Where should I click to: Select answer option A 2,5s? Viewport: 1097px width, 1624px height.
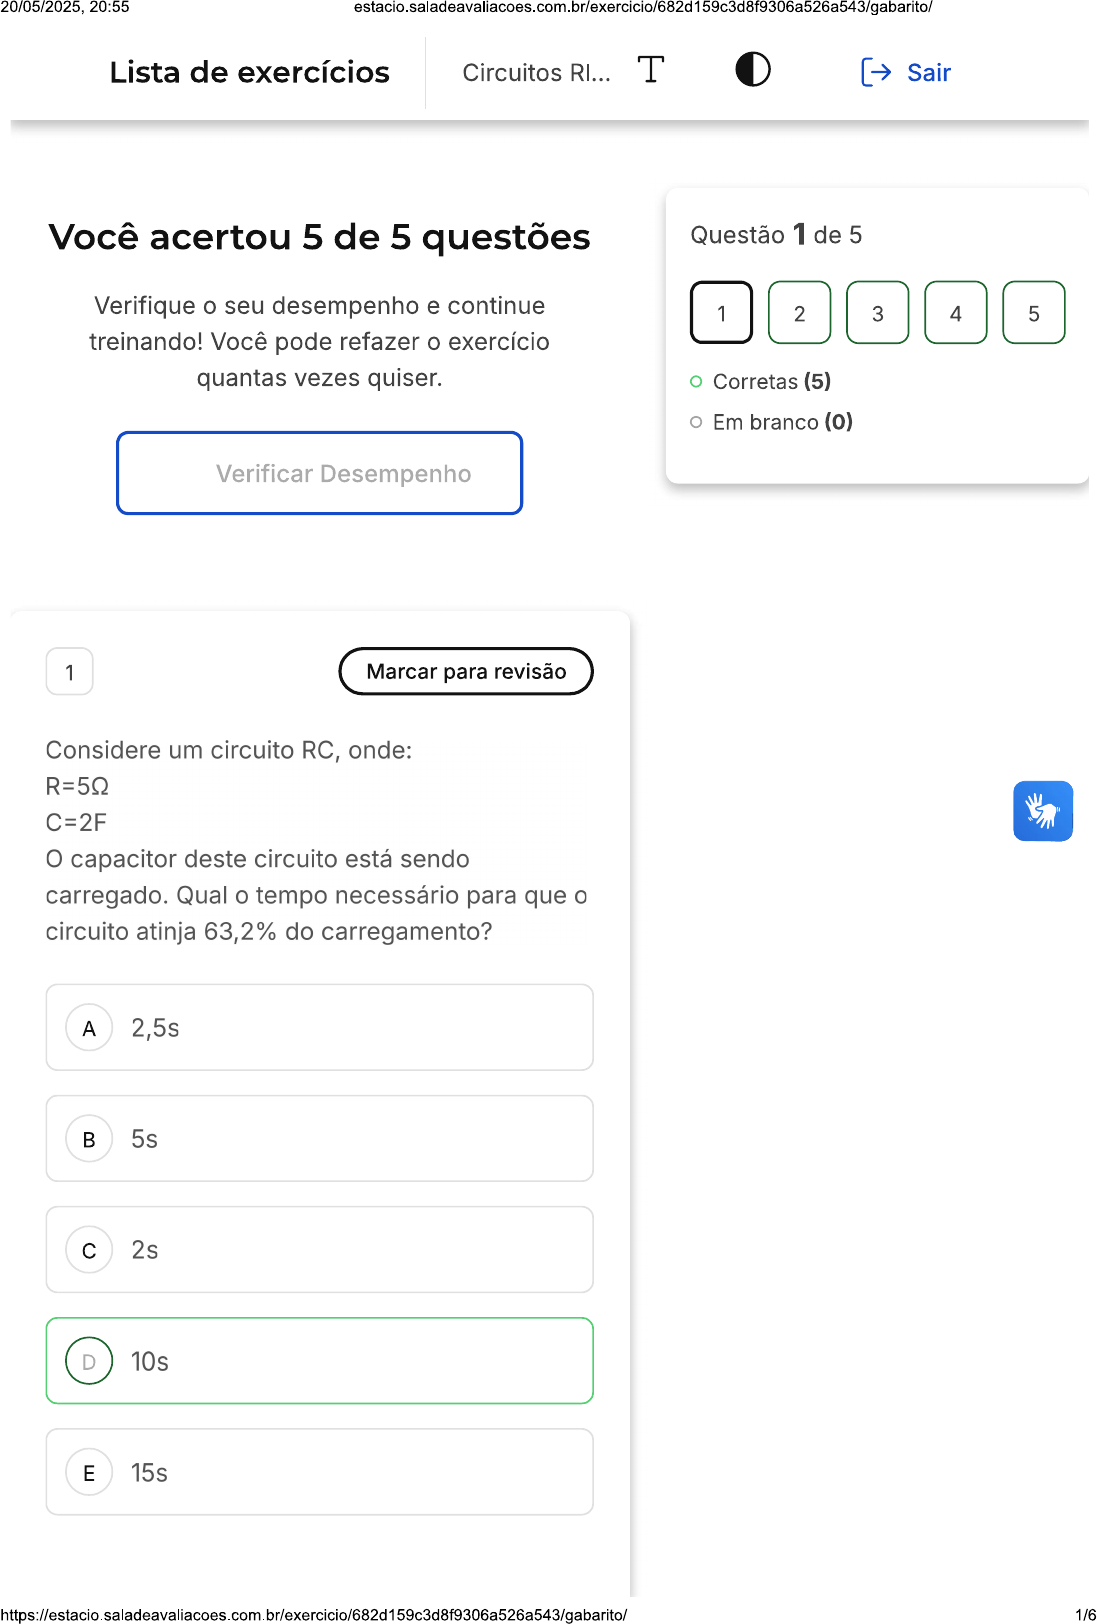(319, 1027)
